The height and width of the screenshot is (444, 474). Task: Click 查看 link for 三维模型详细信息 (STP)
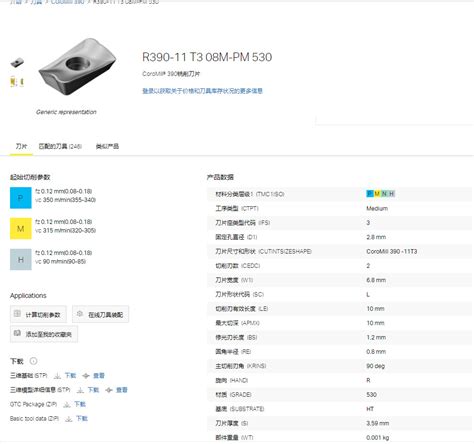[x=122, y=390]
